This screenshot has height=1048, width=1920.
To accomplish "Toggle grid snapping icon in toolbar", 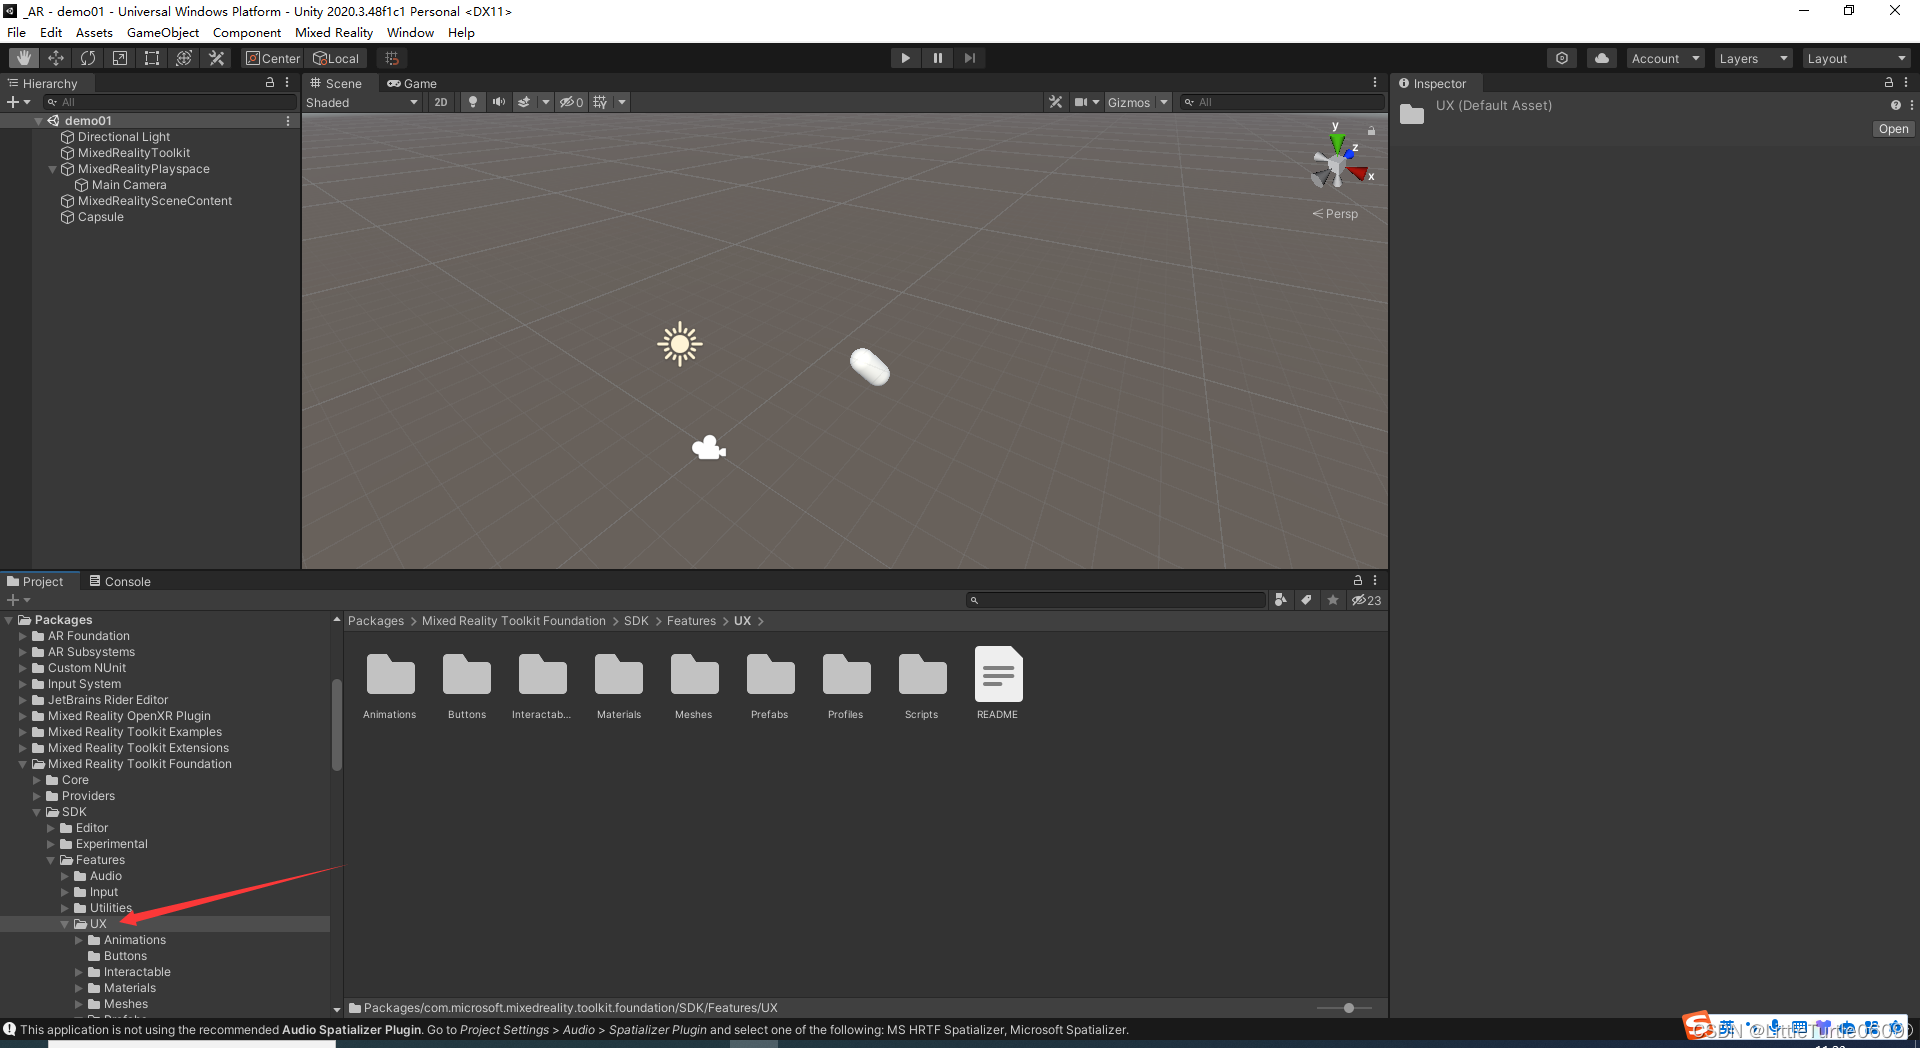I will coord(392,58).
